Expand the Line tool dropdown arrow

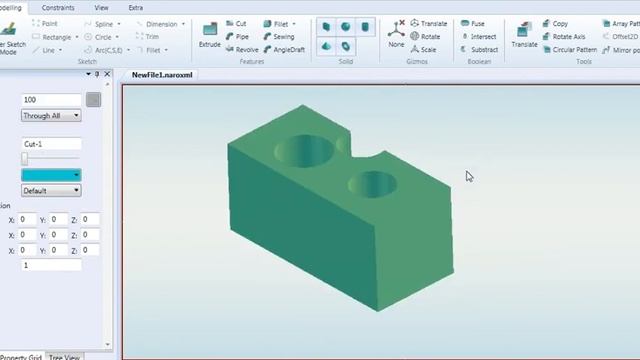tap(60, 50)
